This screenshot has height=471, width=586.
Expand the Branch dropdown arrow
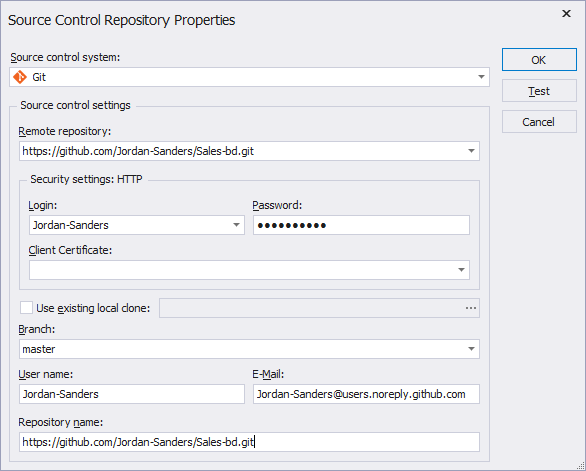coord(471,349)
